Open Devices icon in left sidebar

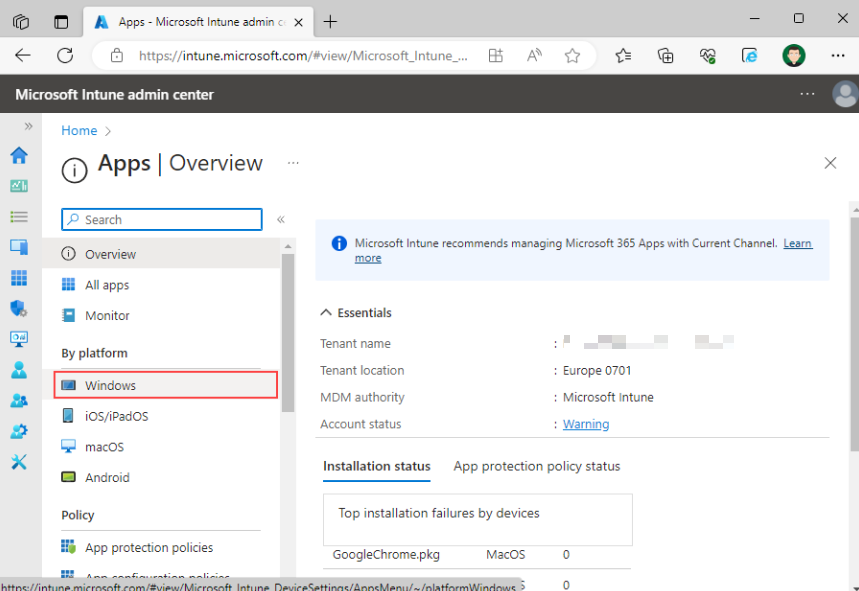[19, 248]
